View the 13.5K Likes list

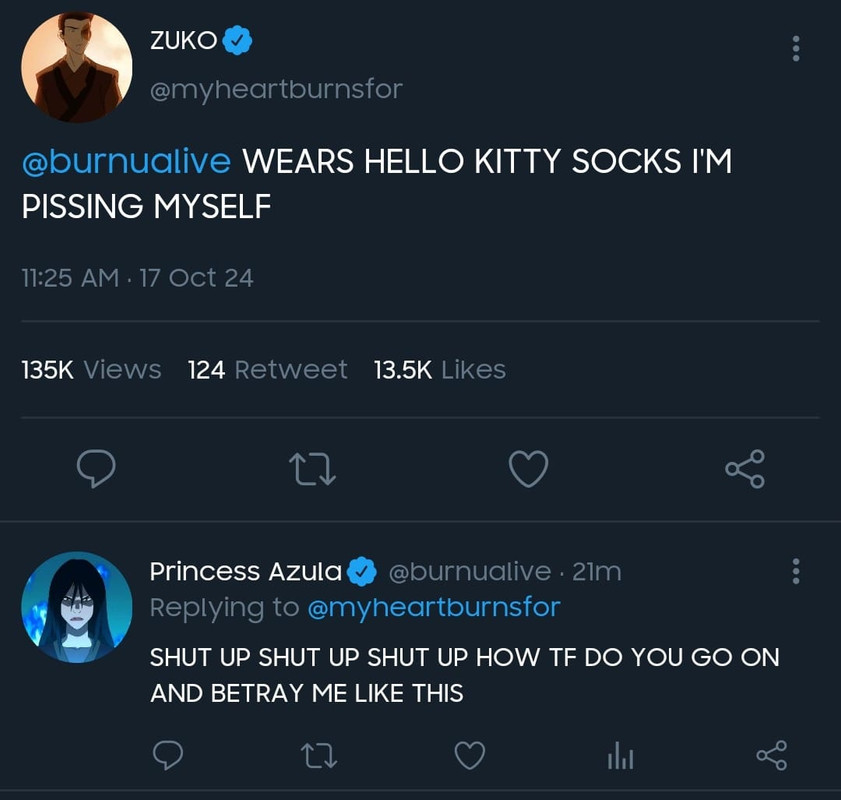439,370
